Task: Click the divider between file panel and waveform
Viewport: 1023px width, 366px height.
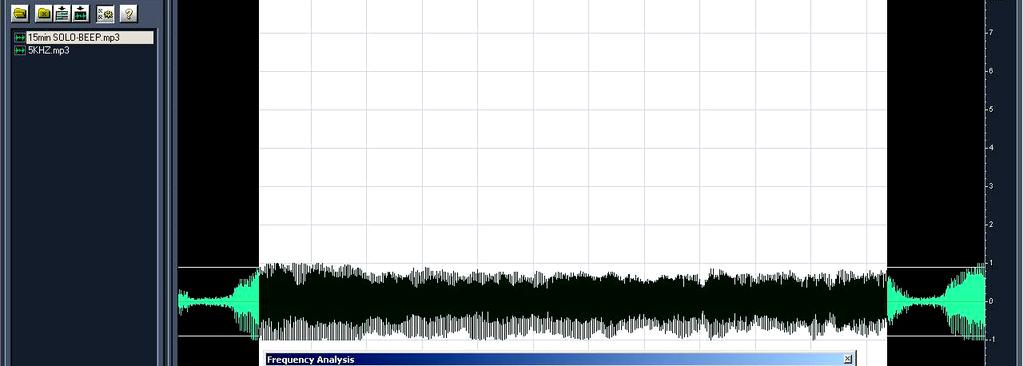Action: 168,183
